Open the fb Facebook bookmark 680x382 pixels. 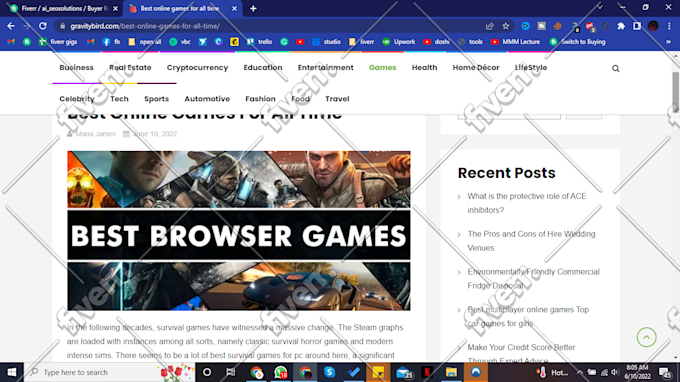tap(111, 42)
